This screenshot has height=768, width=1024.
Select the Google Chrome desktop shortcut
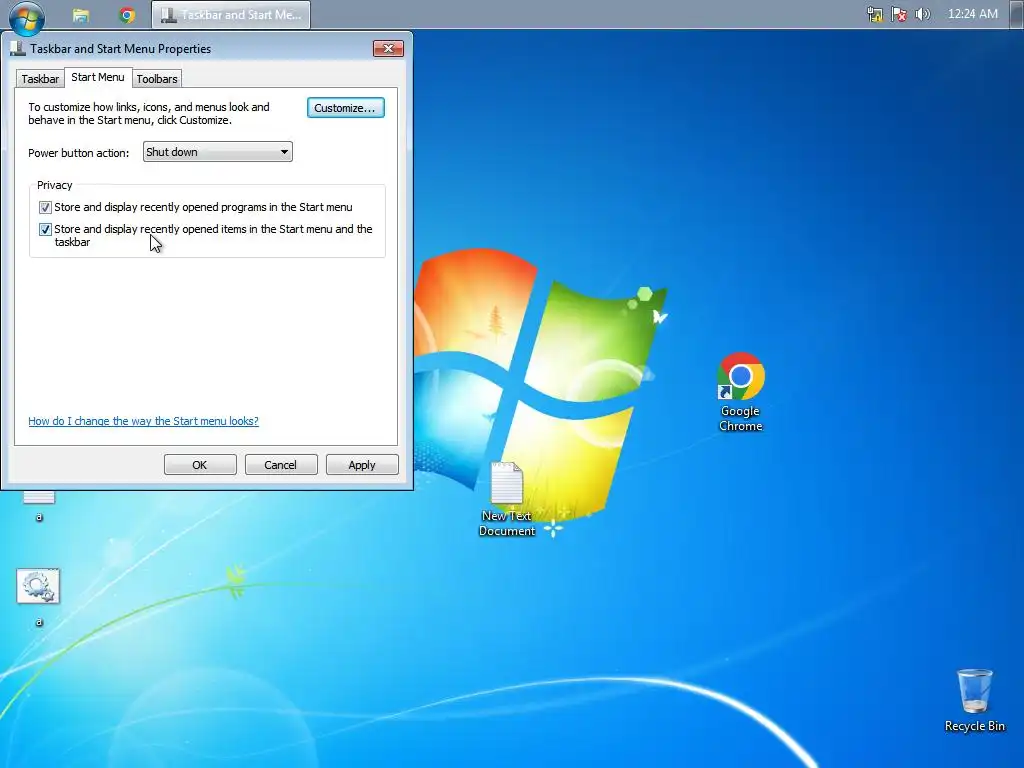741,392
